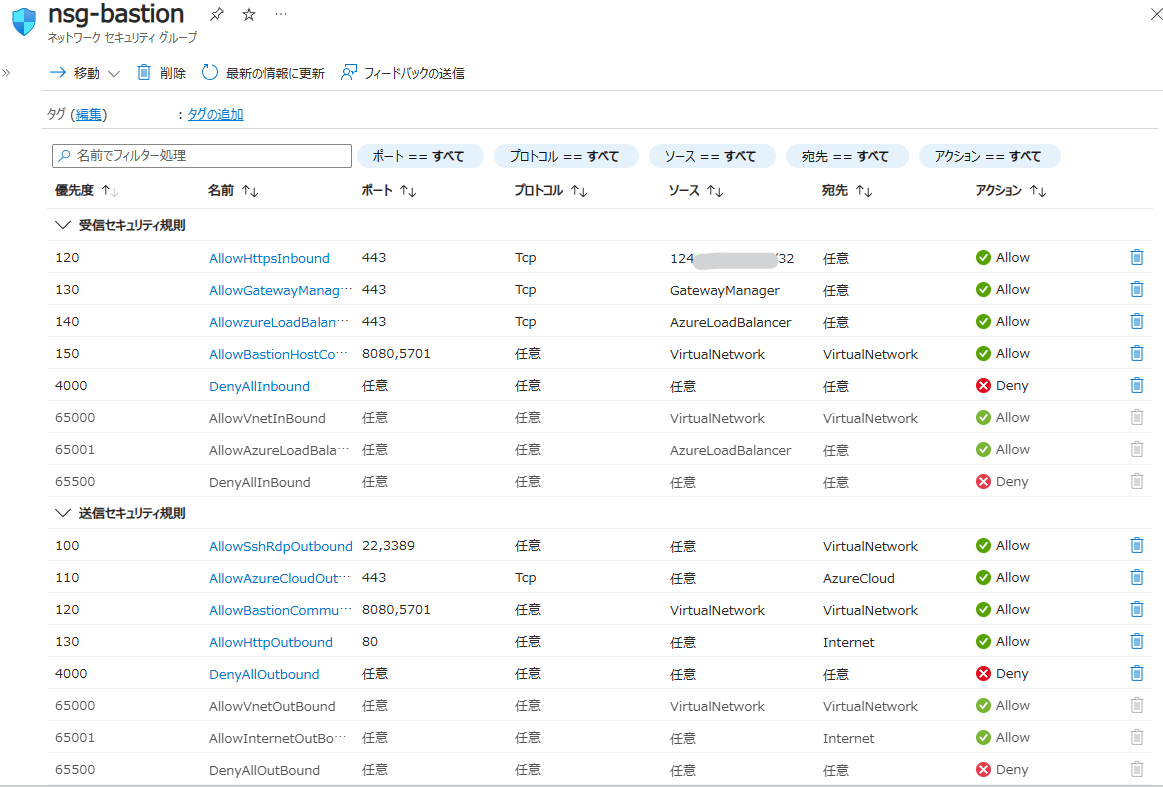Close the nsg-bastion blade
1163x787 pixels.
[x=1156, y=14]
